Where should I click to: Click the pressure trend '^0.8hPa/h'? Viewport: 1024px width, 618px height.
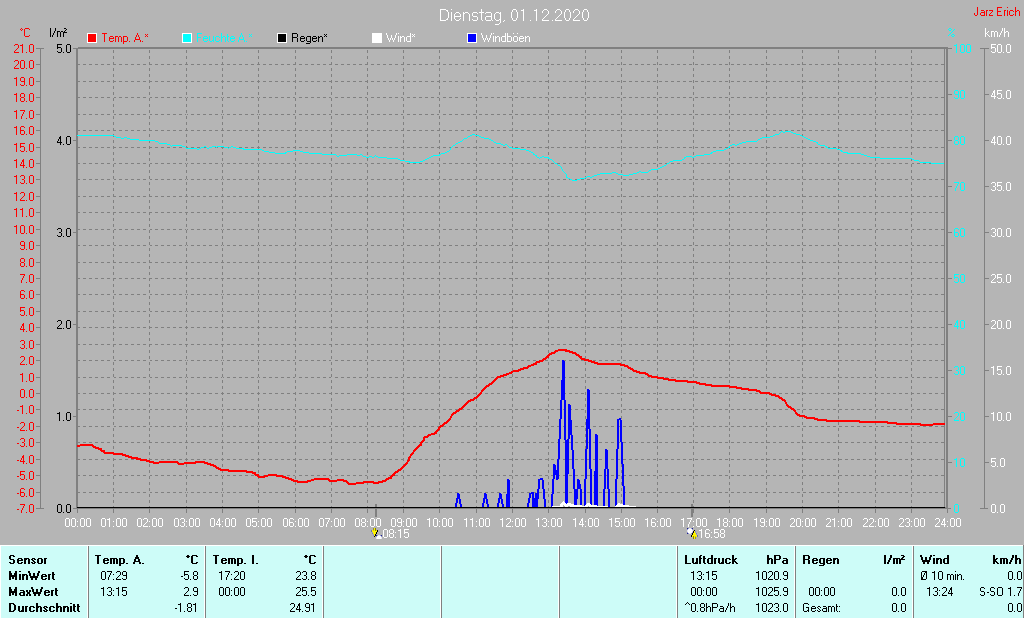(x=711, y=608)
